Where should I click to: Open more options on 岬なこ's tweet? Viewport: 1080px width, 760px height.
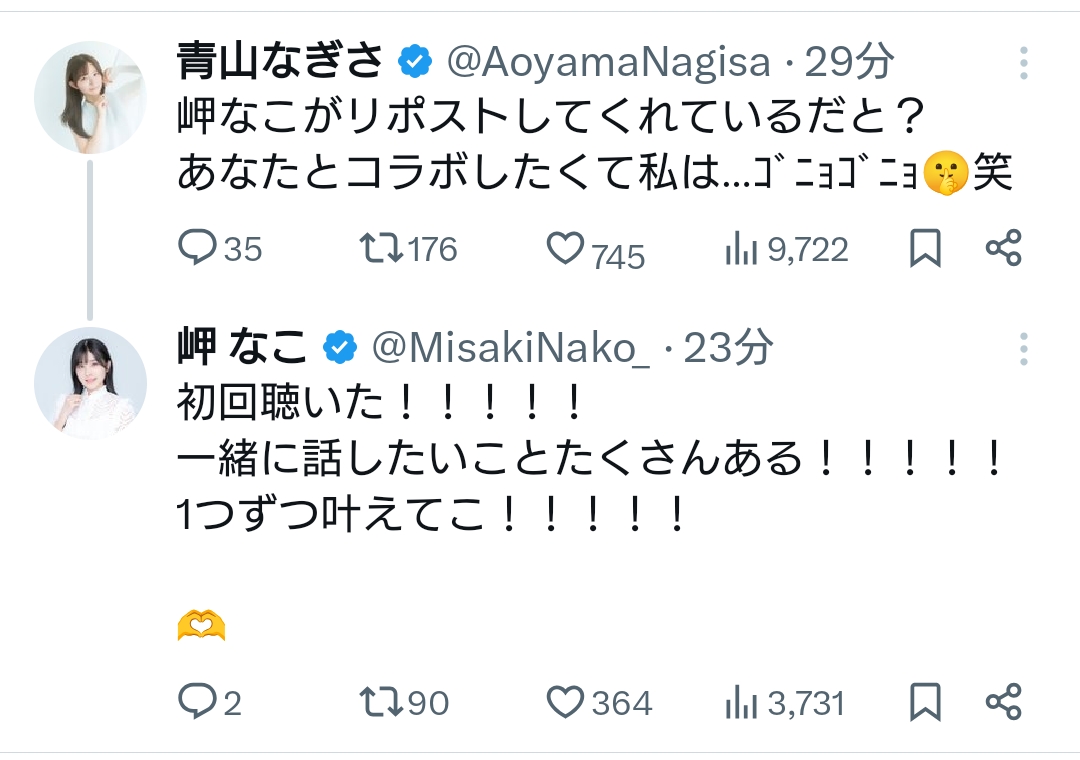click(x=1023, y=348)
